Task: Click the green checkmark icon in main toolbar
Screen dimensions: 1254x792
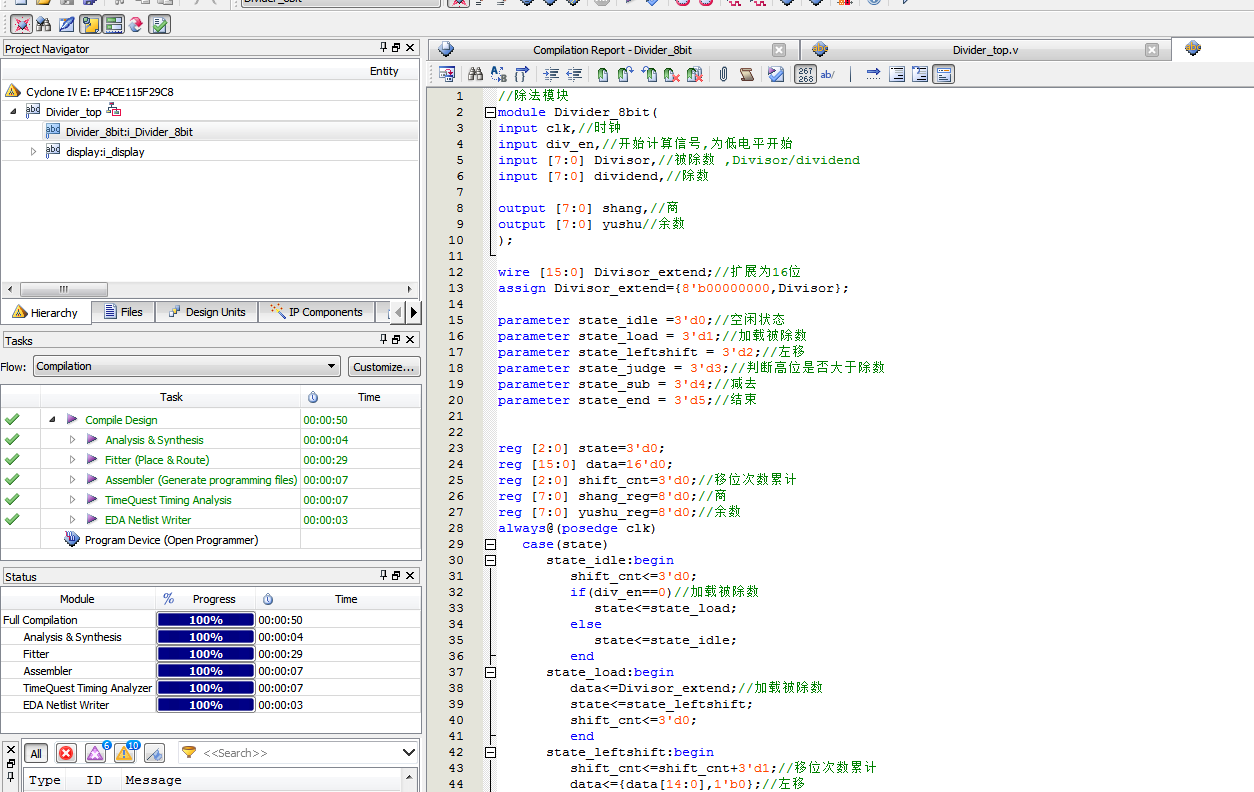Action: point(159,24)
